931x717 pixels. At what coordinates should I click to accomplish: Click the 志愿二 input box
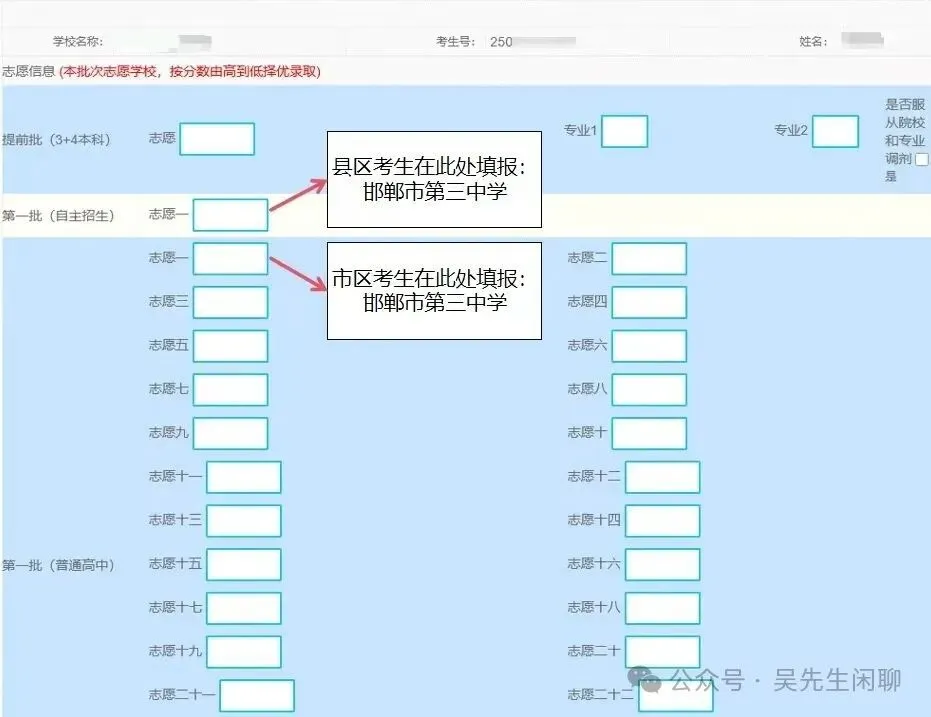[x=650, y=258]
